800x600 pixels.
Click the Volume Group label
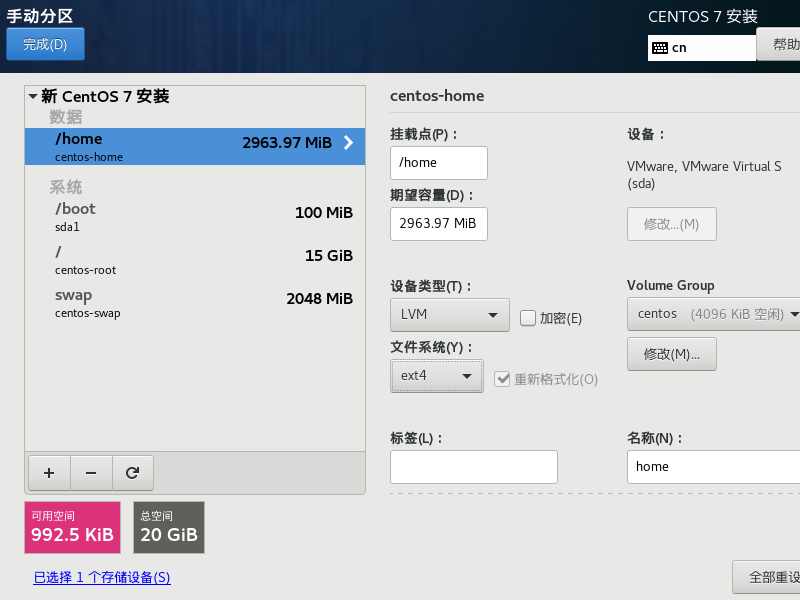tap(670, 285)
